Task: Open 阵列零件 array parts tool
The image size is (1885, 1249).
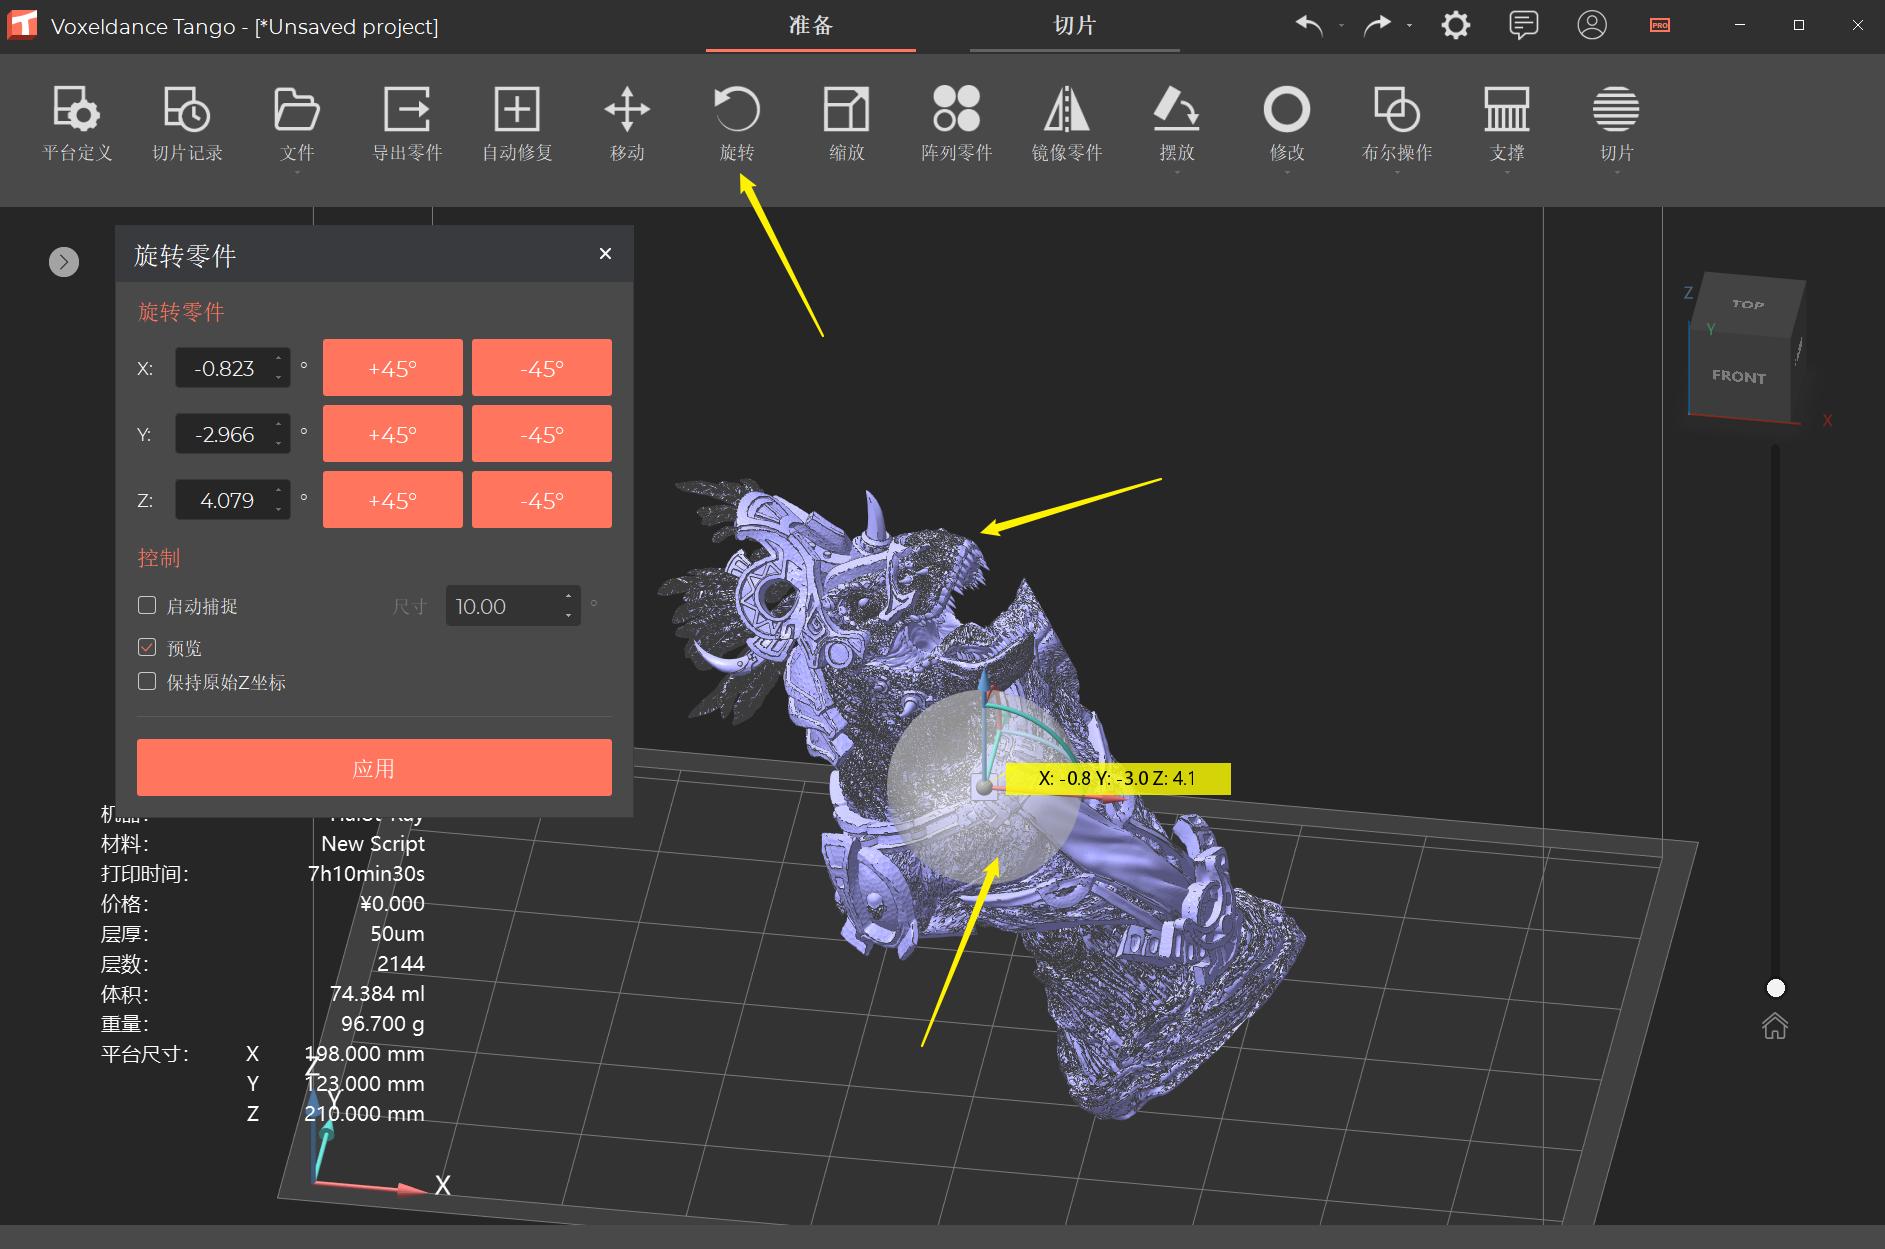Action: pos(956,123)
